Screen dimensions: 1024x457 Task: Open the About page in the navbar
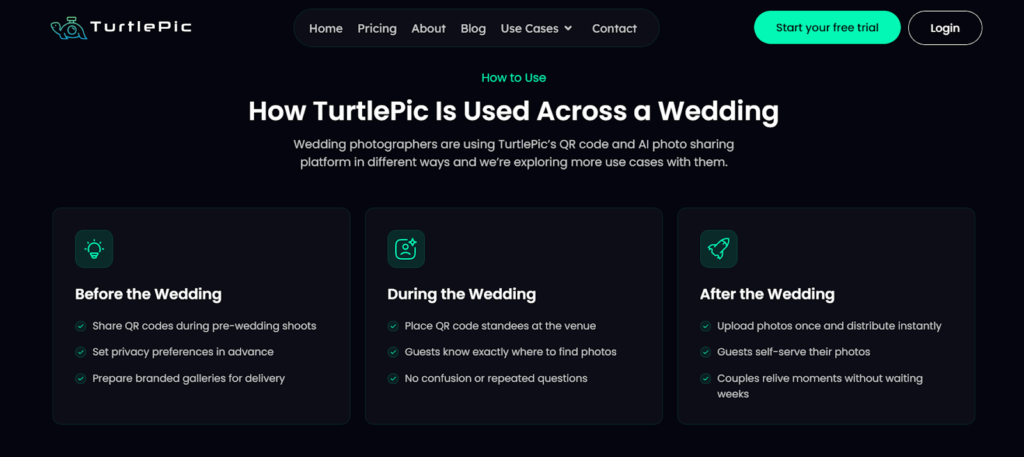(428, 28)
